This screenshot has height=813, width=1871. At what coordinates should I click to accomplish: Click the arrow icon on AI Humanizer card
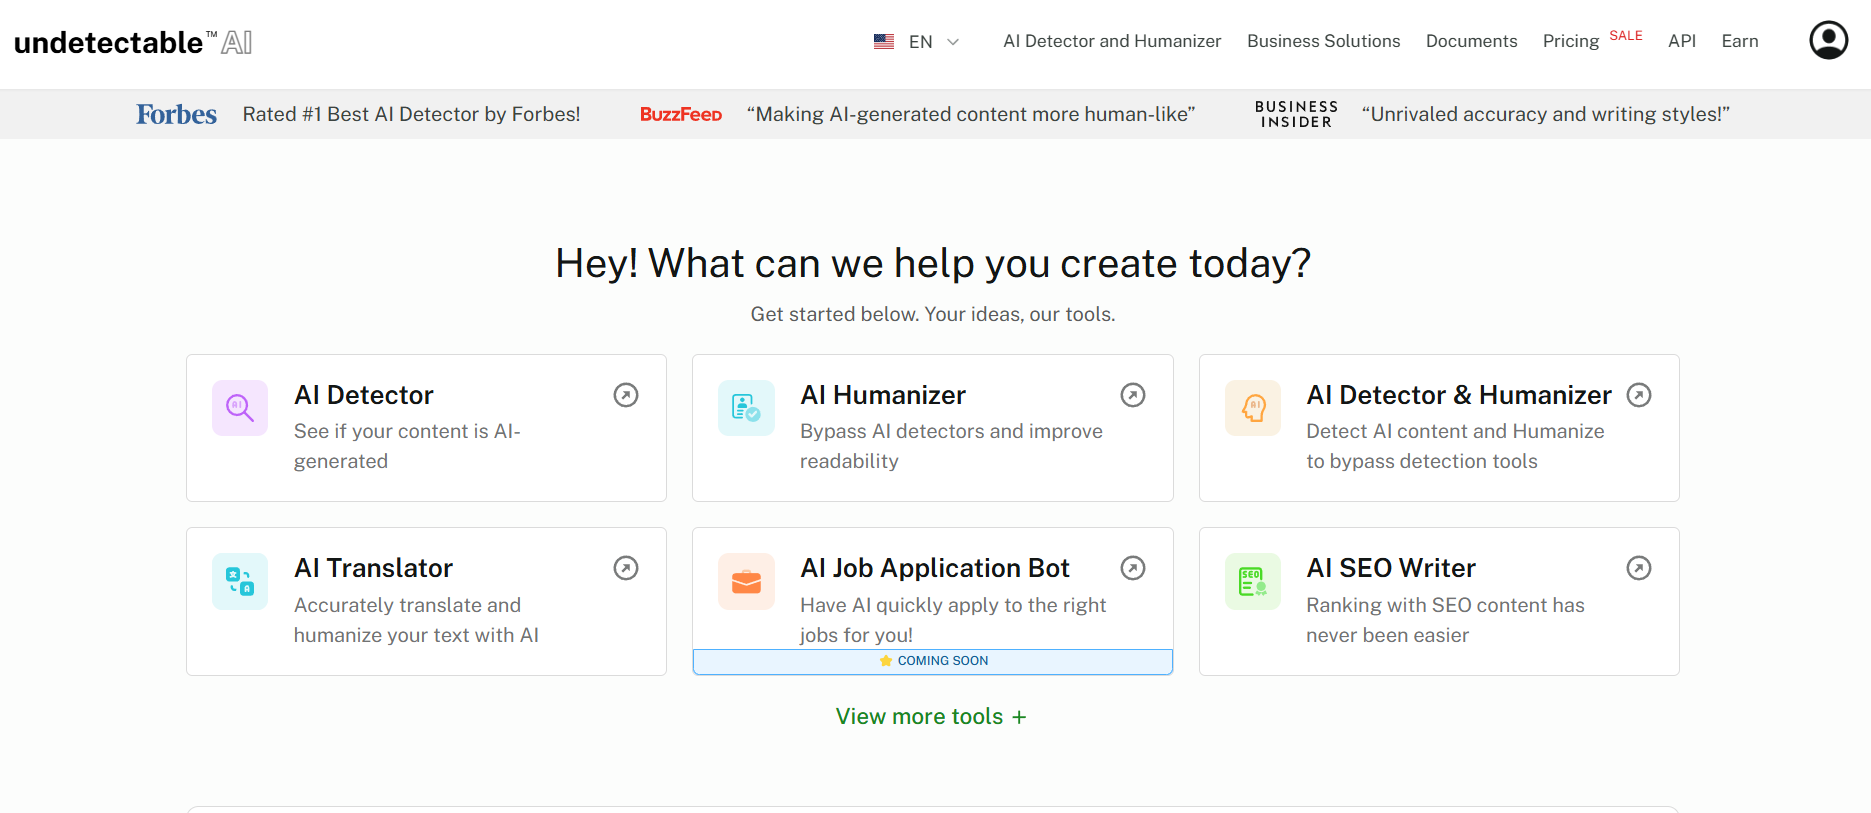pos(1132,395)
